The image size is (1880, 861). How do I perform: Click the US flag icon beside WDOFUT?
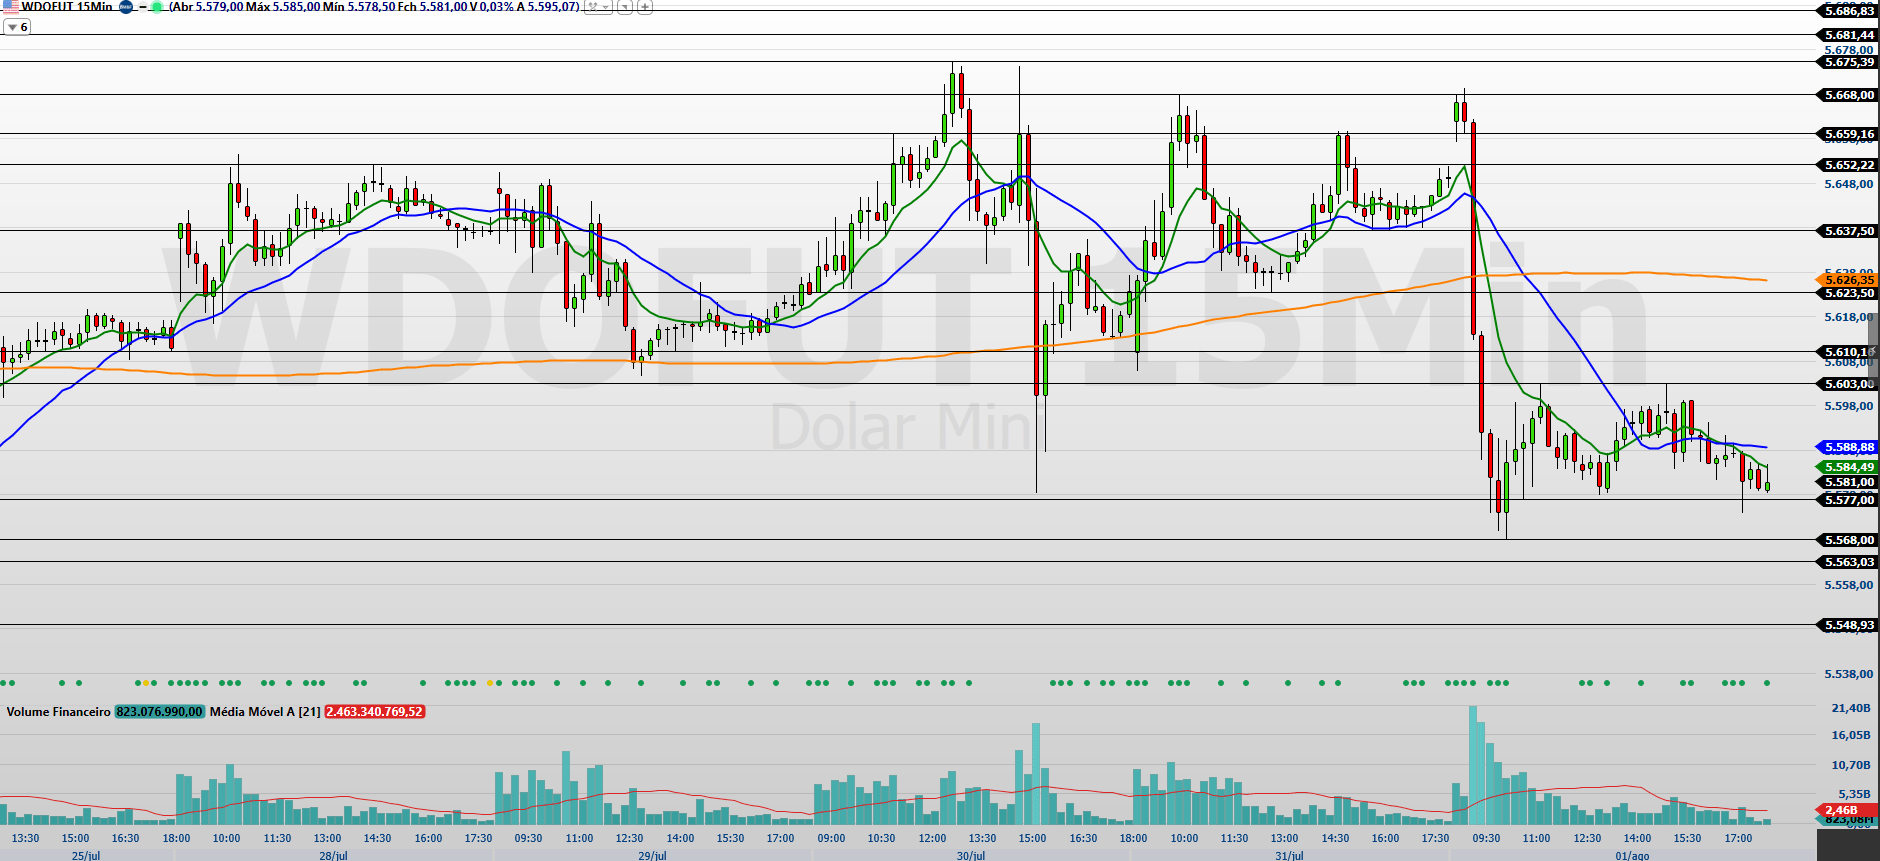(10, 6)
